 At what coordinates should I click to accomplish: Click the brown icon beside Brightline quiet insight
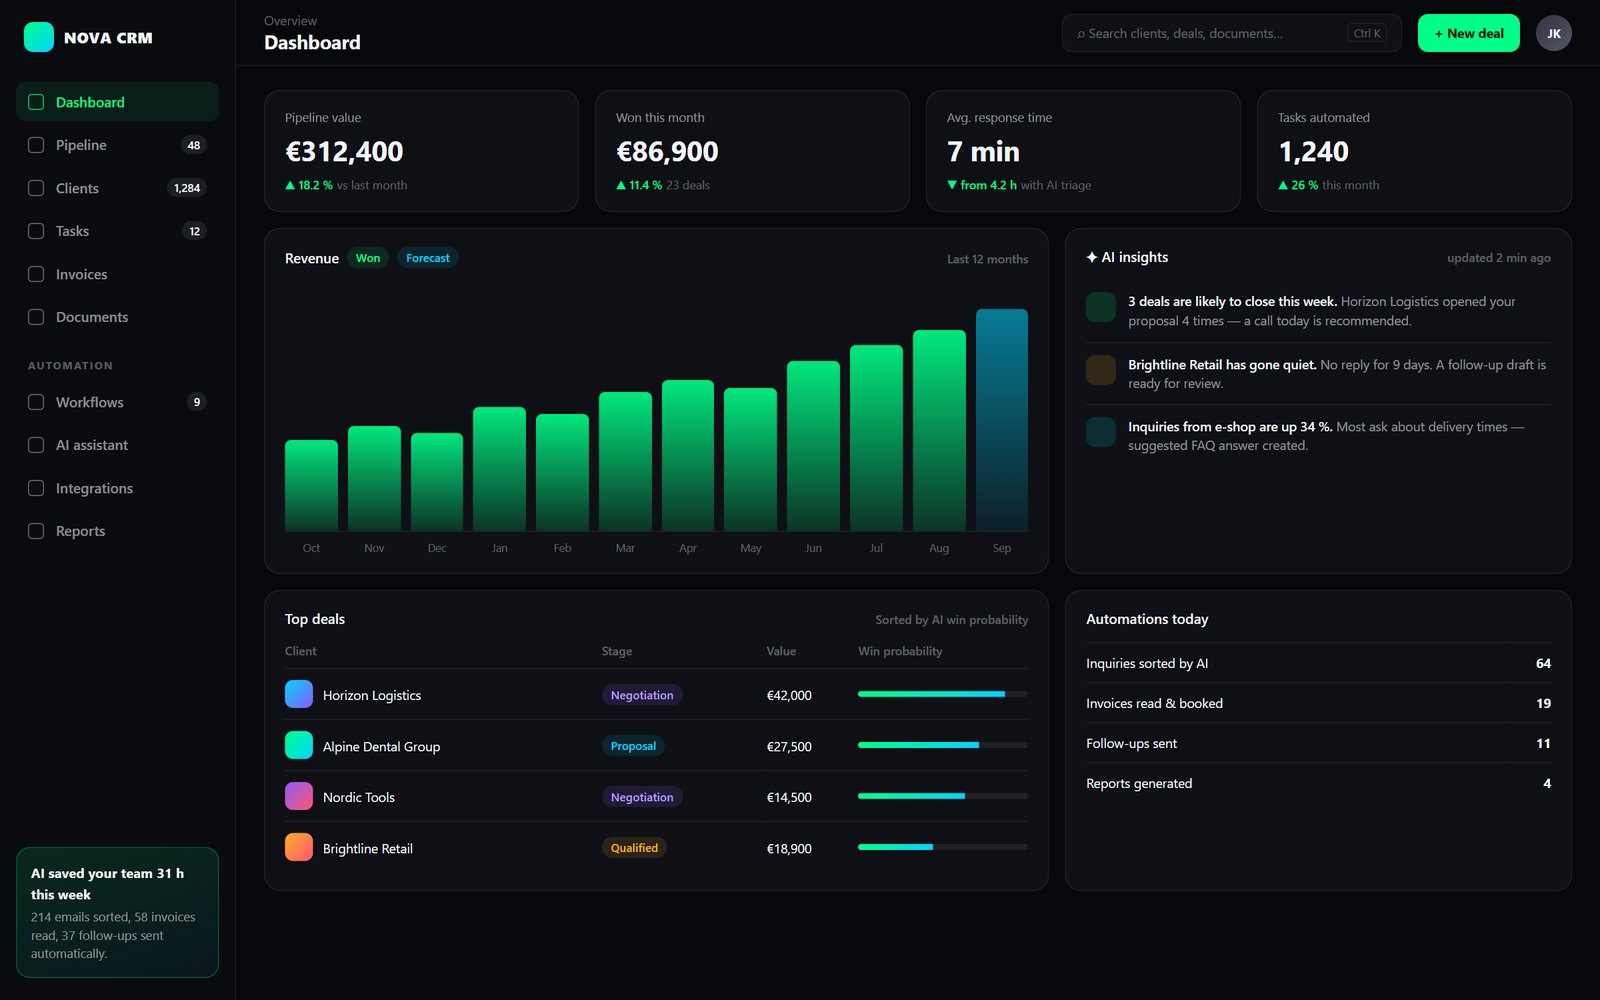(x=1101, y=370)
